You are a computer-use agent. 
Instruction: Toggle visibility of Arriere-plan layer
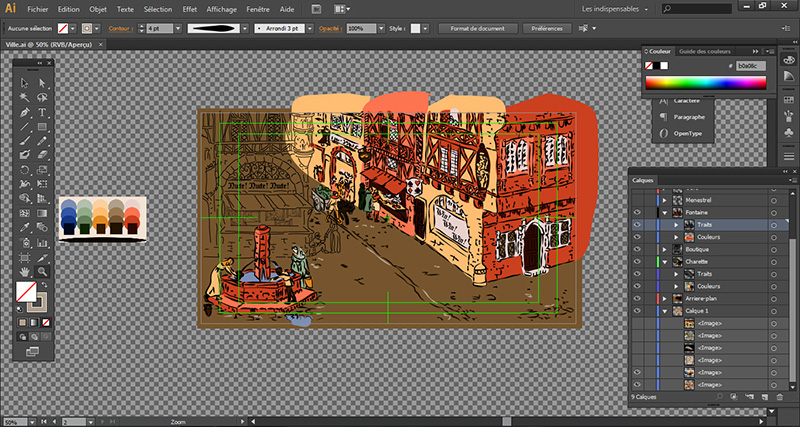click(x=636, y=298)
